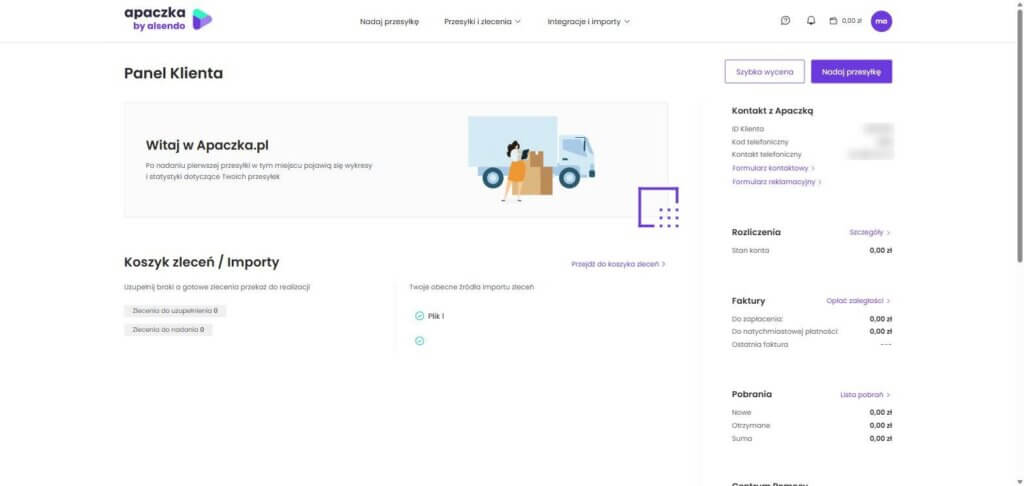This screenshot has width=1024, height=486.
Task: Open the help chat icon in header
Action: [x=785, y=21]
